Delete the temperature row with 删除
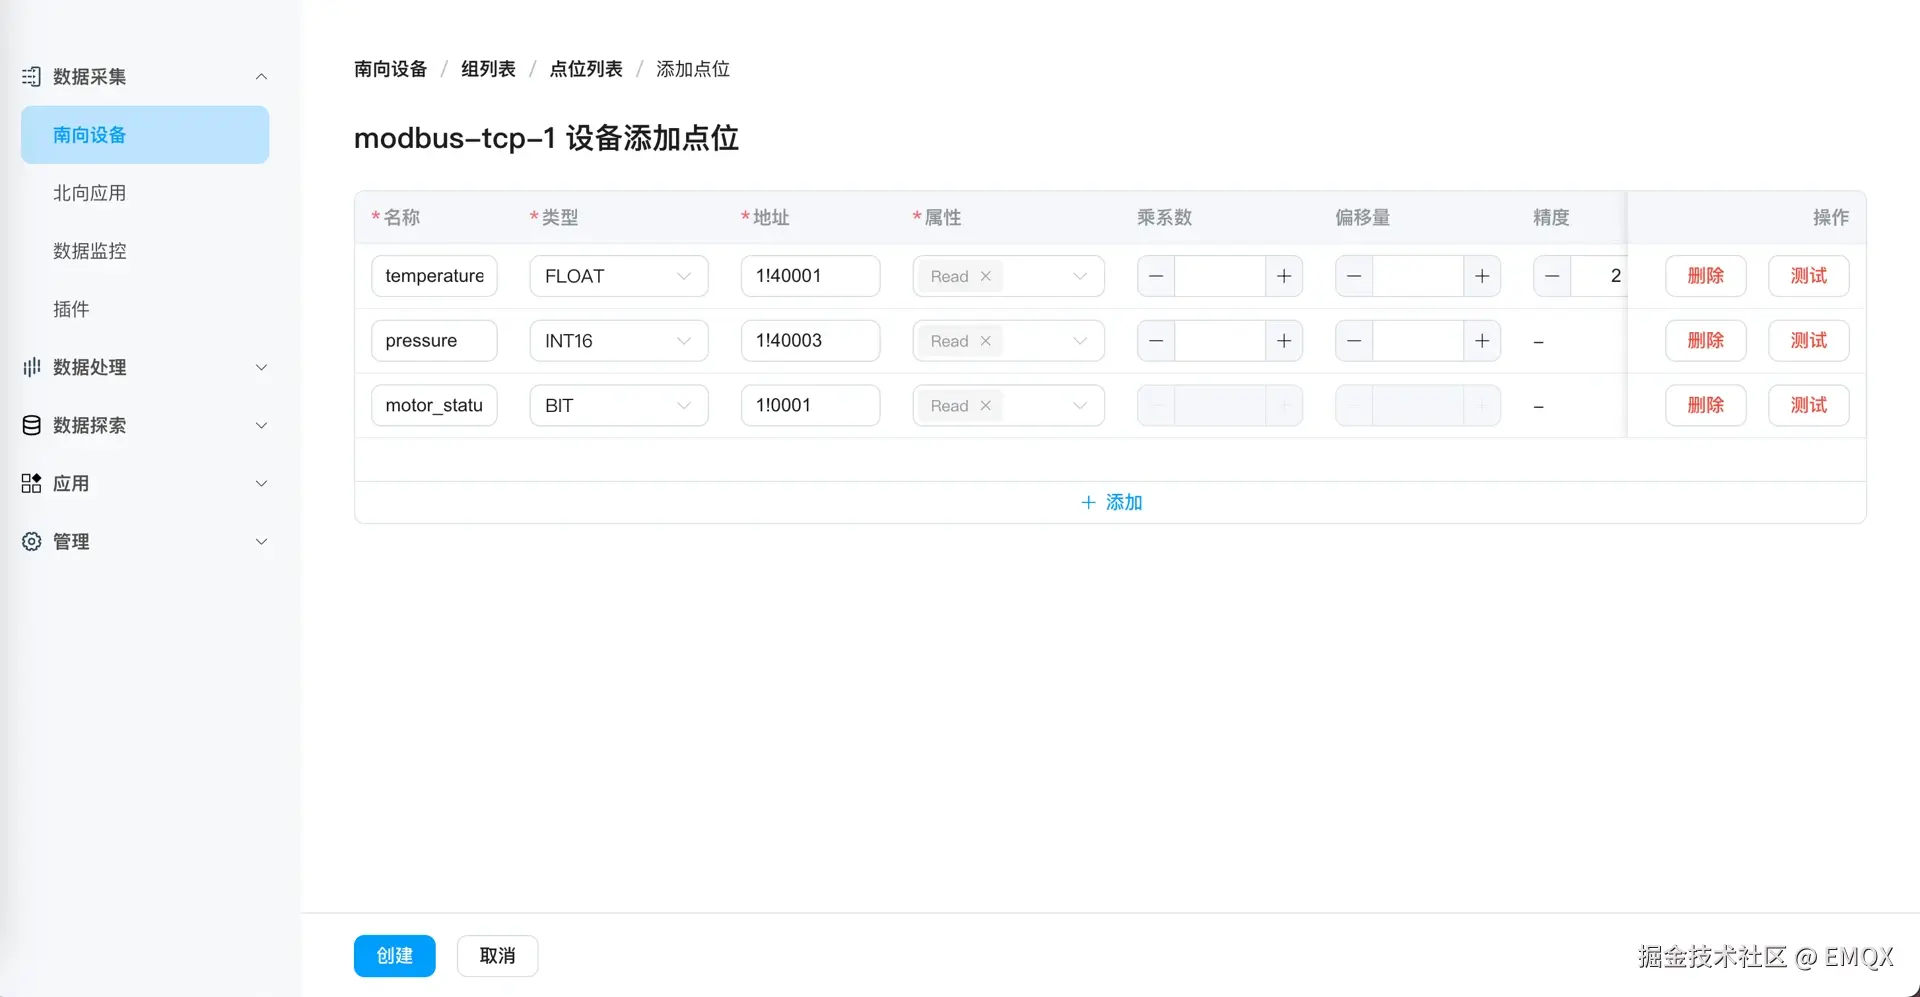The height and width of the screenshot is (997, 1920). [1705, 276]
